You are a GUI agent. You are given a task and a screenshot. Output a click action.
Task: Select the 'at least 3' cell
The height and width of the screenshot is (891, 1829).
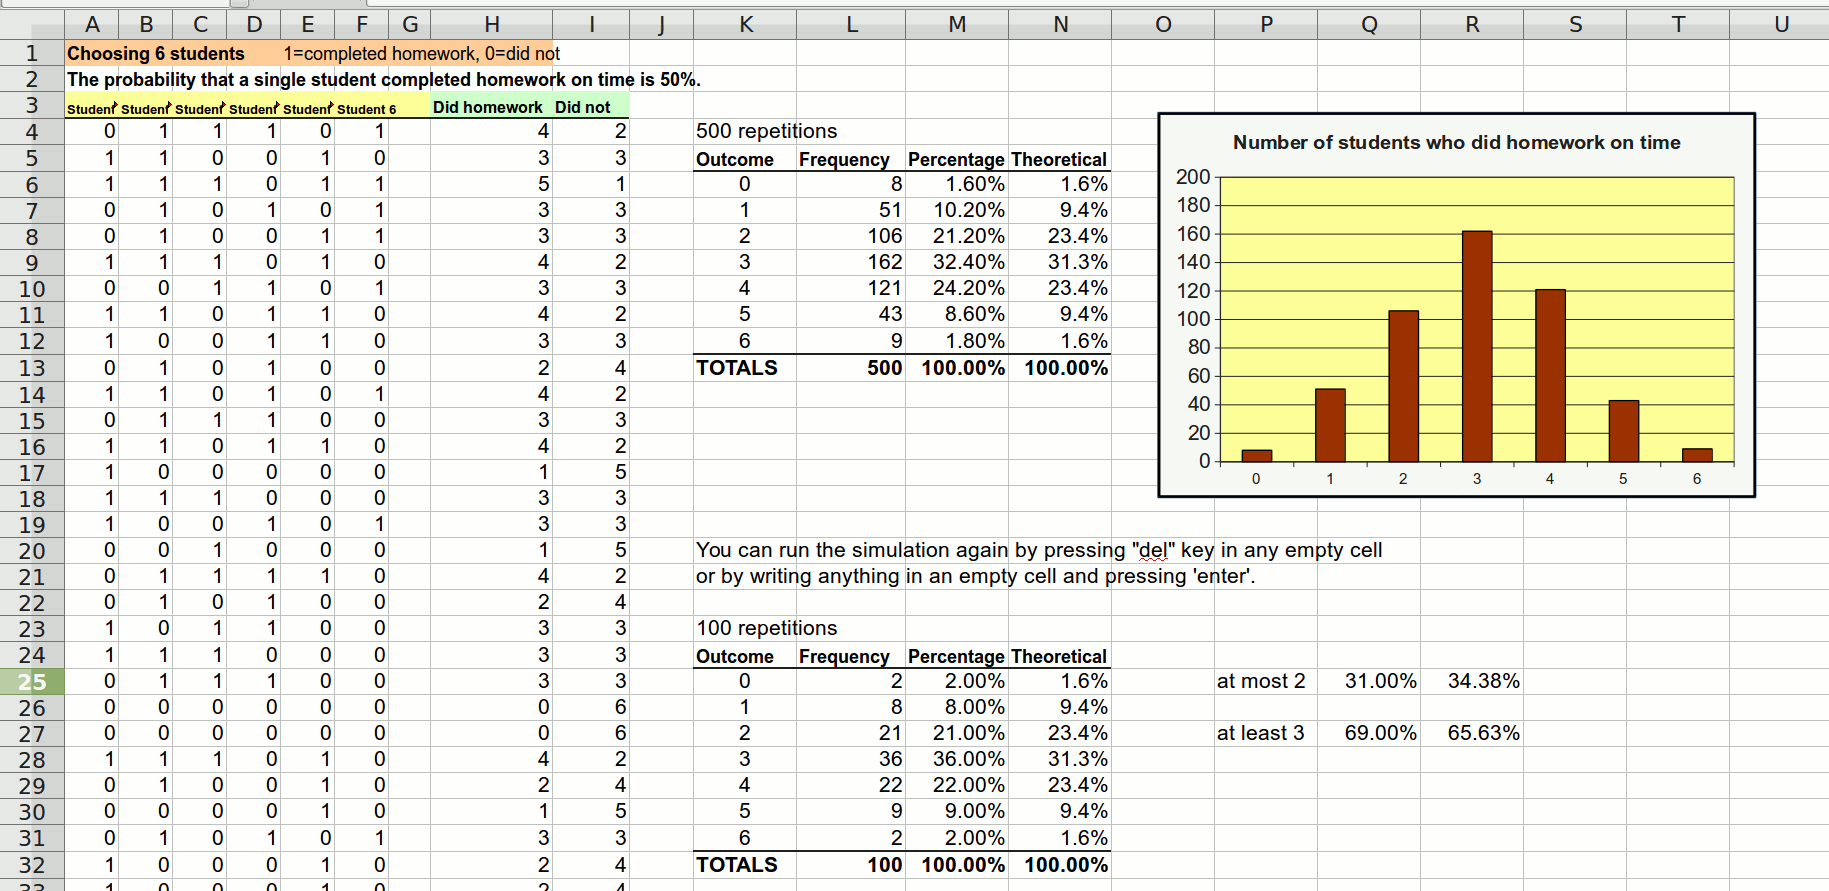click(1261, 733)
